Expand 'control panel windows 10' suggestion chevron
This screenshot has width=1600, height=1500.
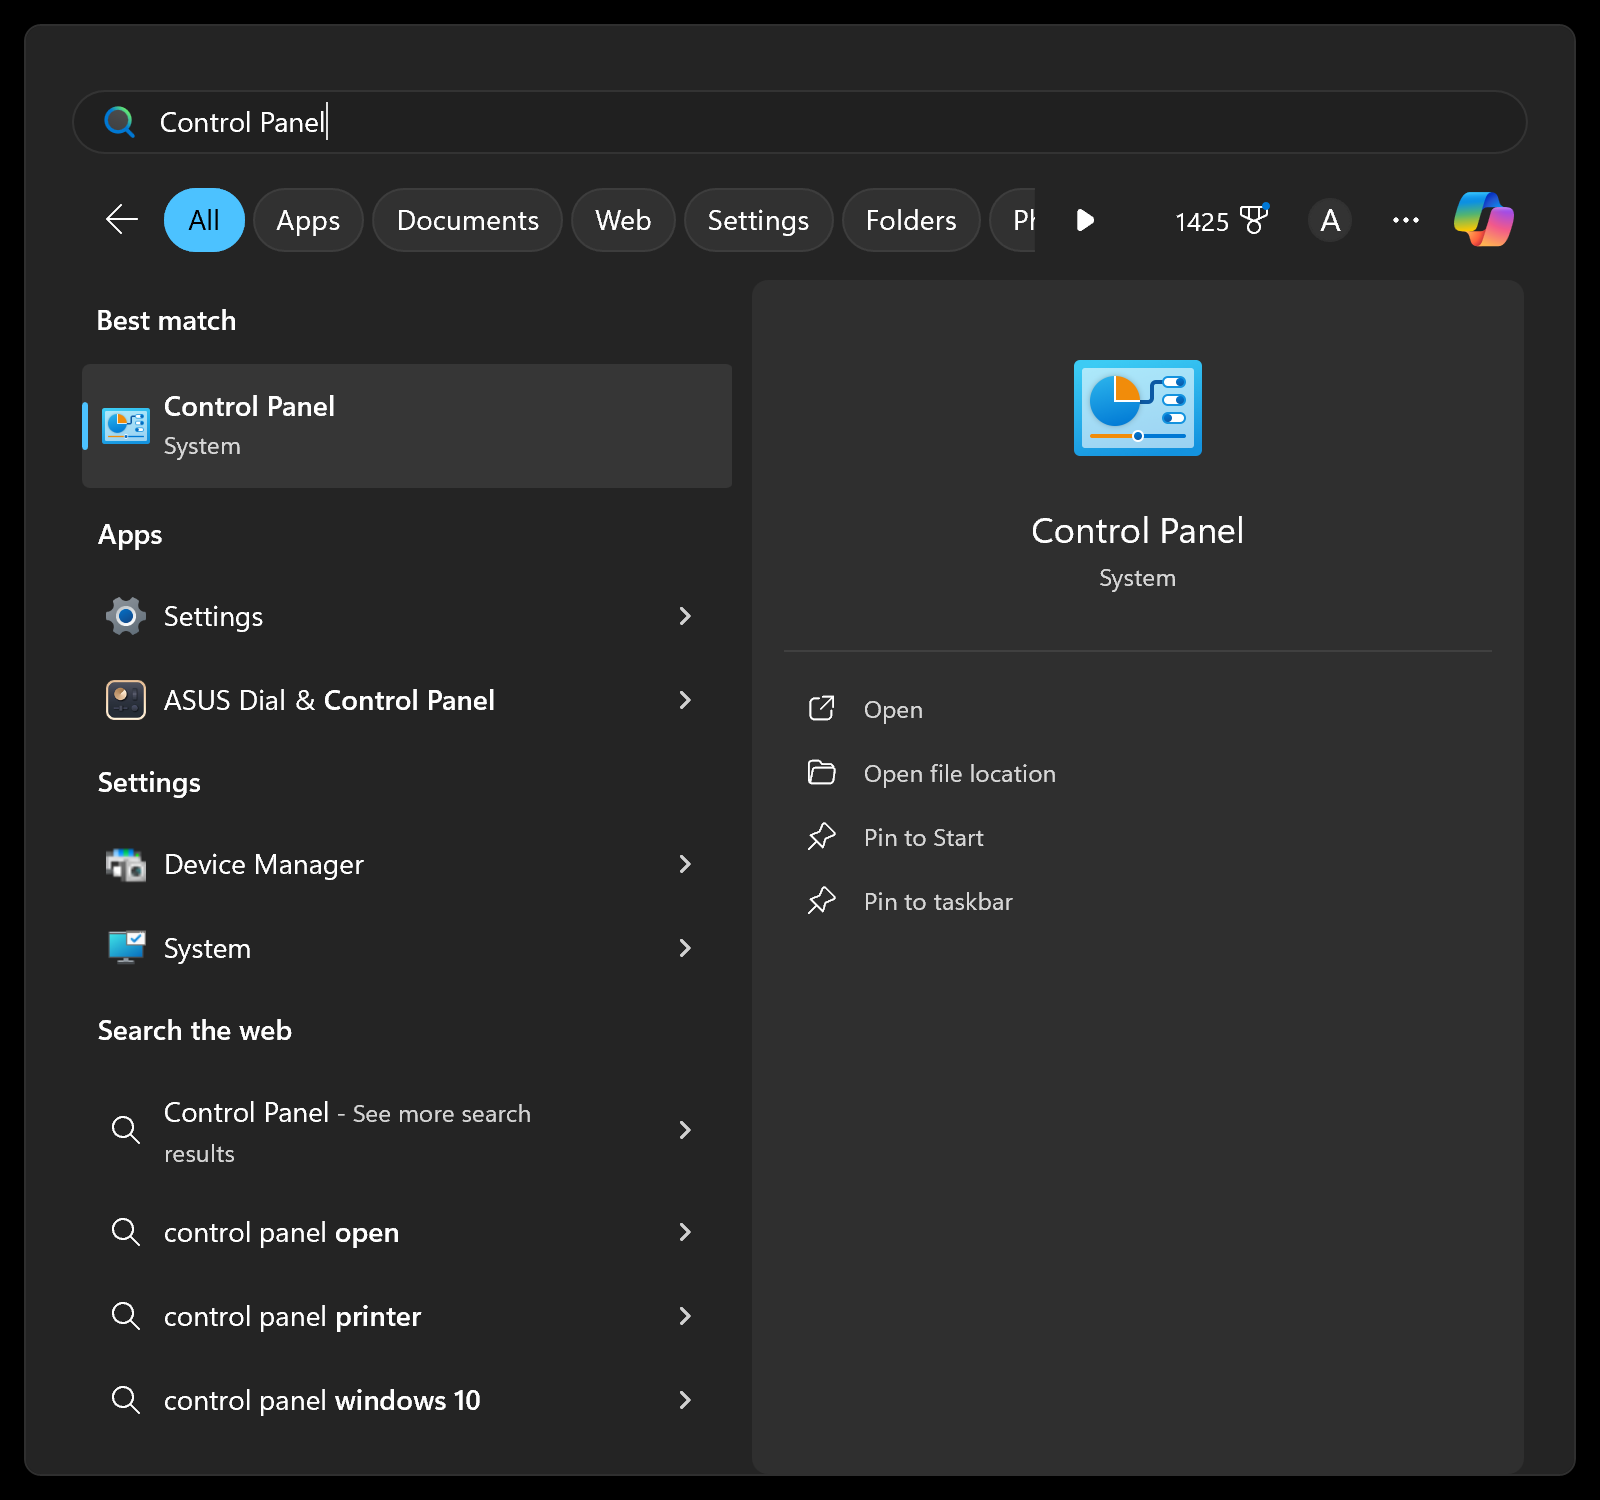click(x=685, y=1400)
